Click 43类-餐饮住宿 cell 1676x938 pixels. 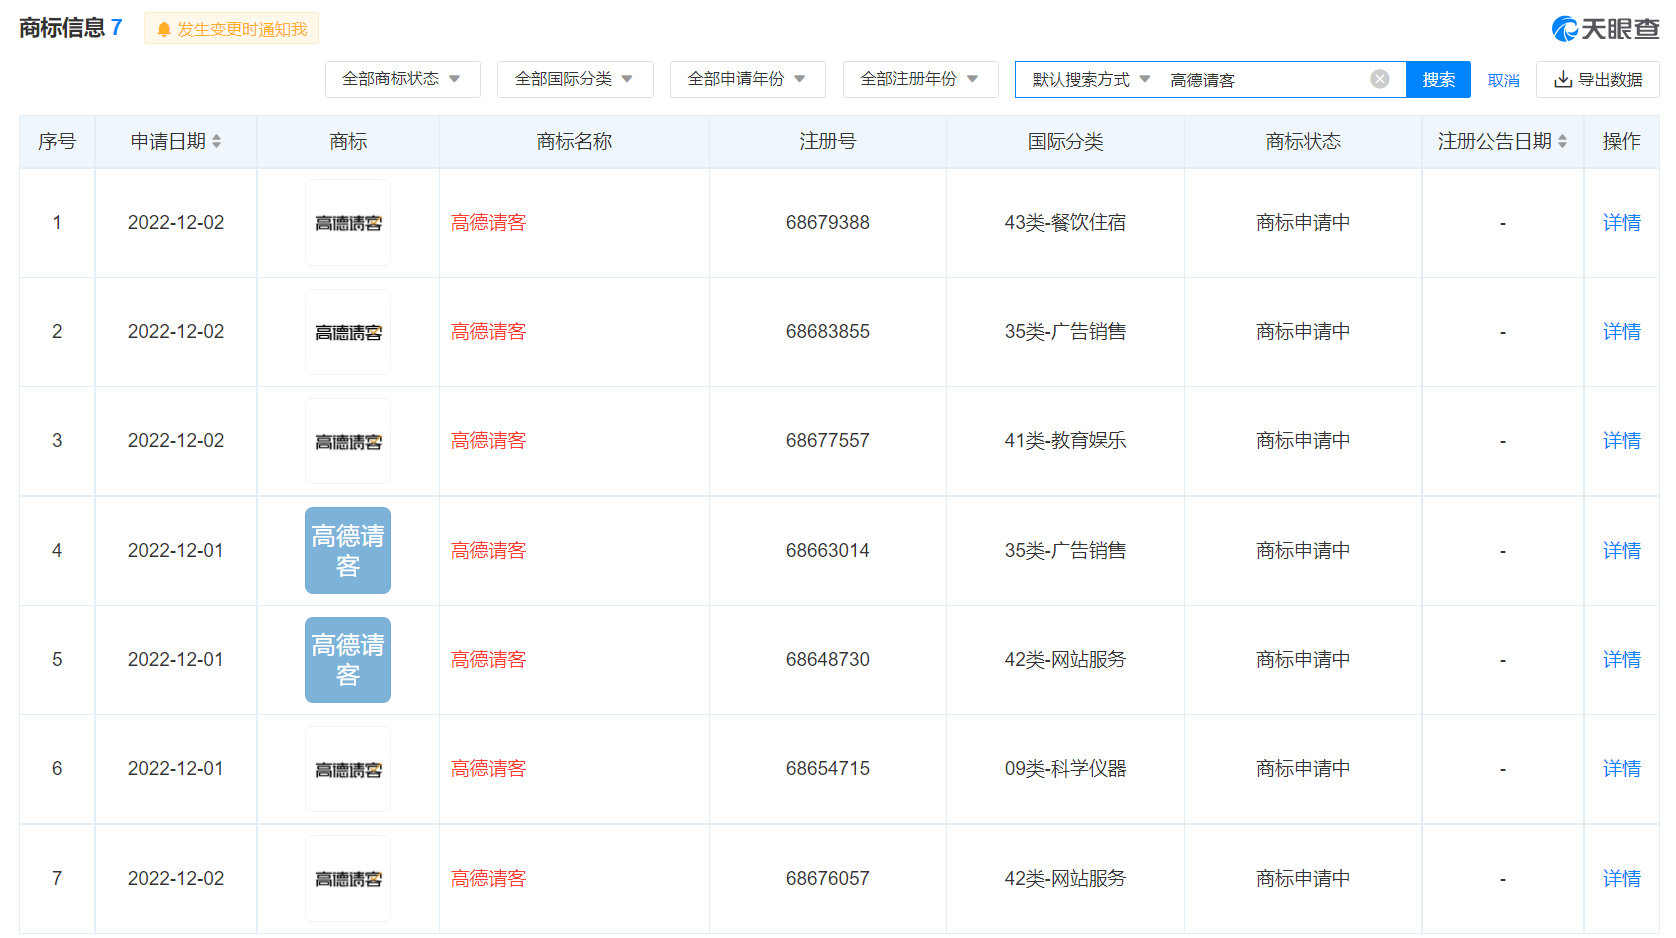(1065, 223)
